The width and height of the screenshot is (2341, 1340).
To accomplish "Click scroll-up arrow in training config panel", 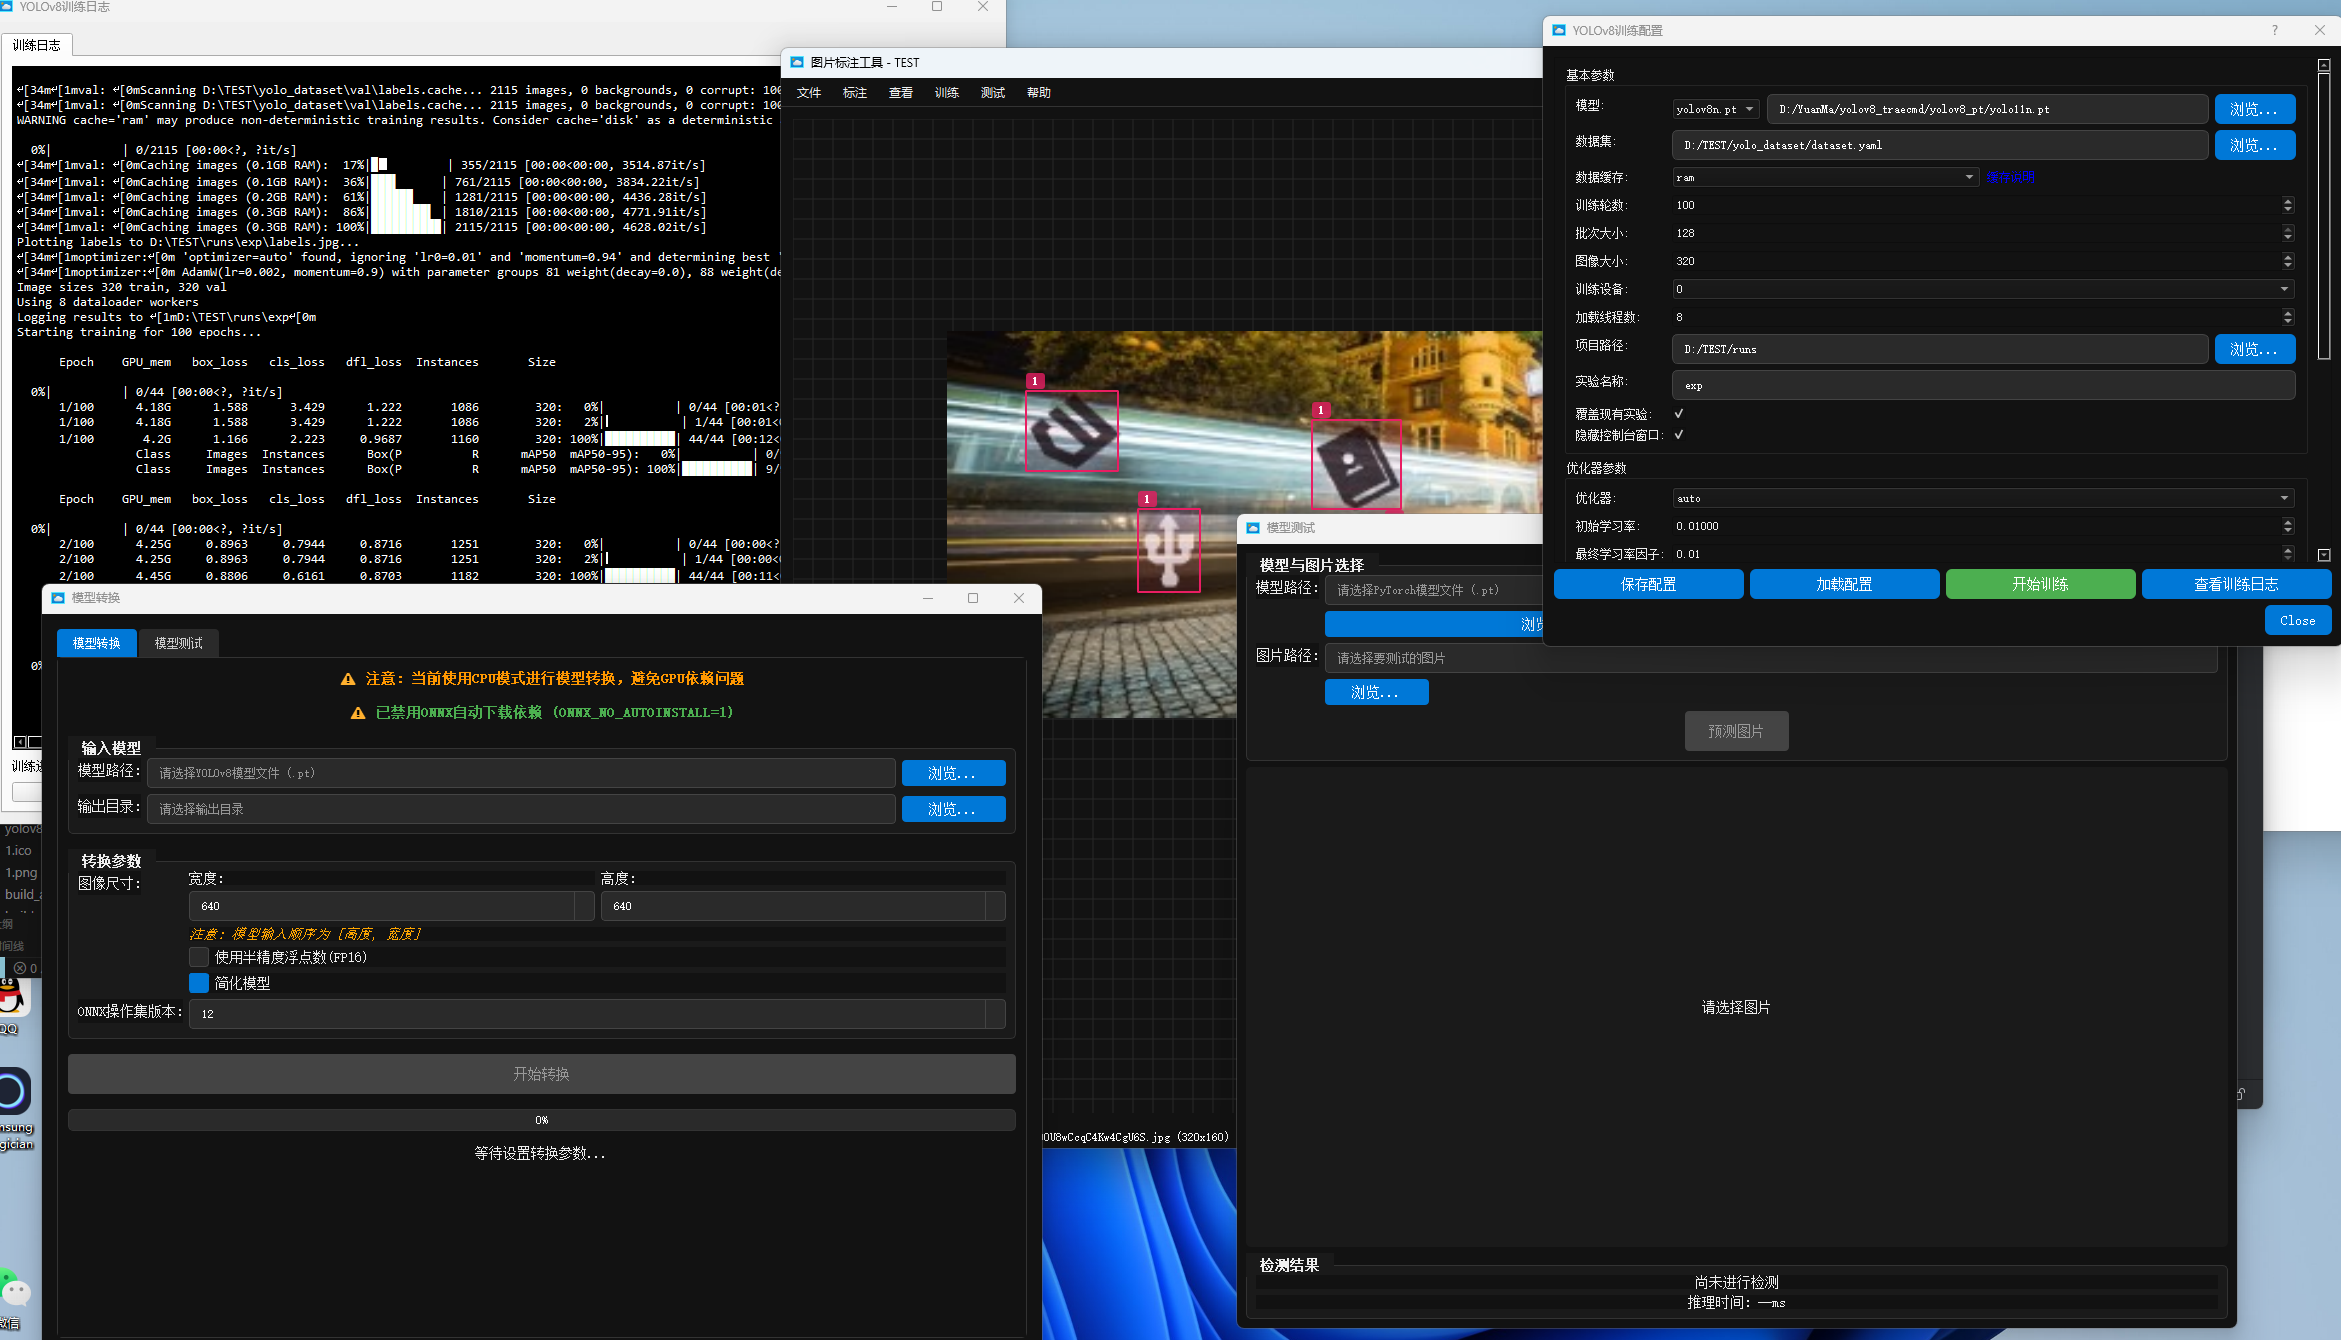I will click(2324, 65).
